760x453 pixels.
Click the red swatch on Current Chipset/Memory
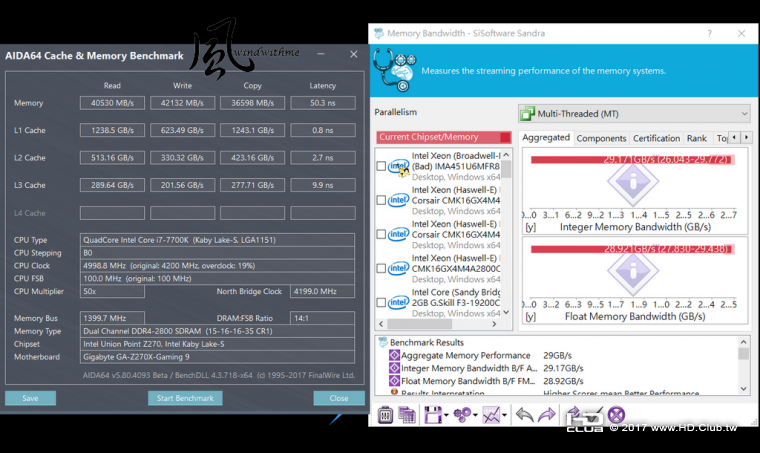click(x=505, y=137)
